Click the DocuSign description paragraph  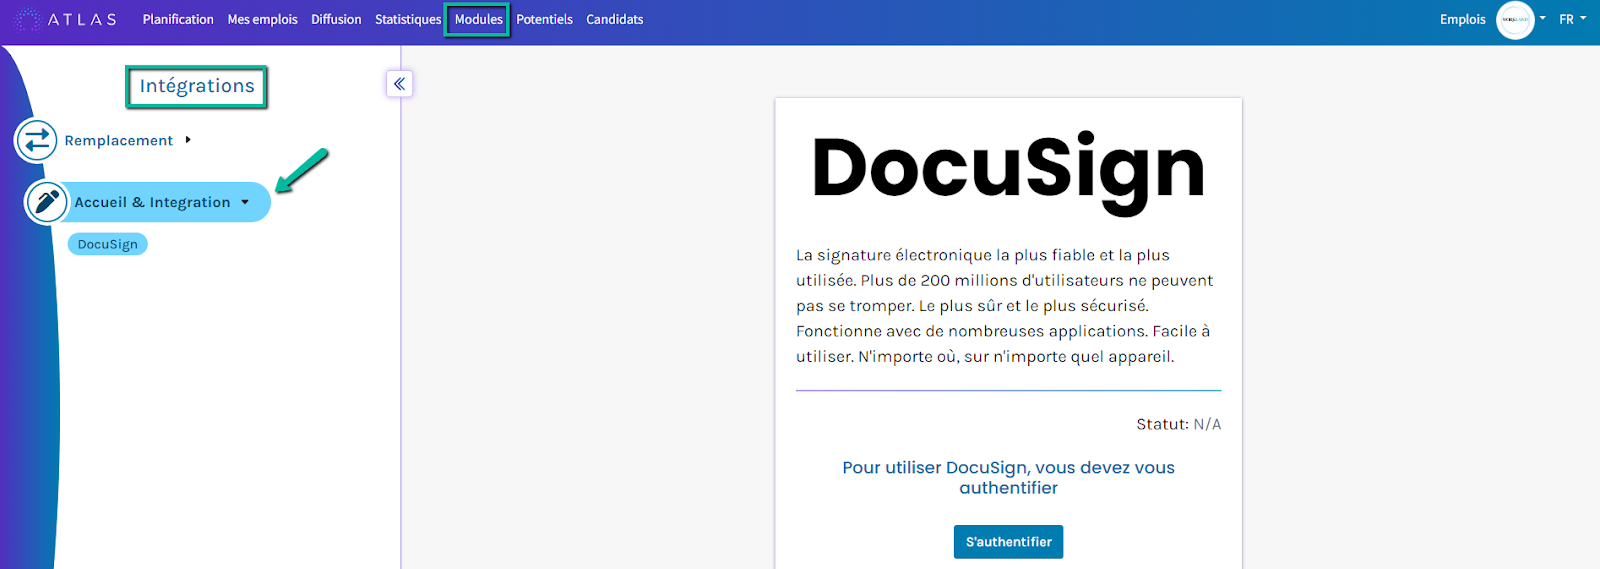pyautogui.click(x=1005, y=306)
